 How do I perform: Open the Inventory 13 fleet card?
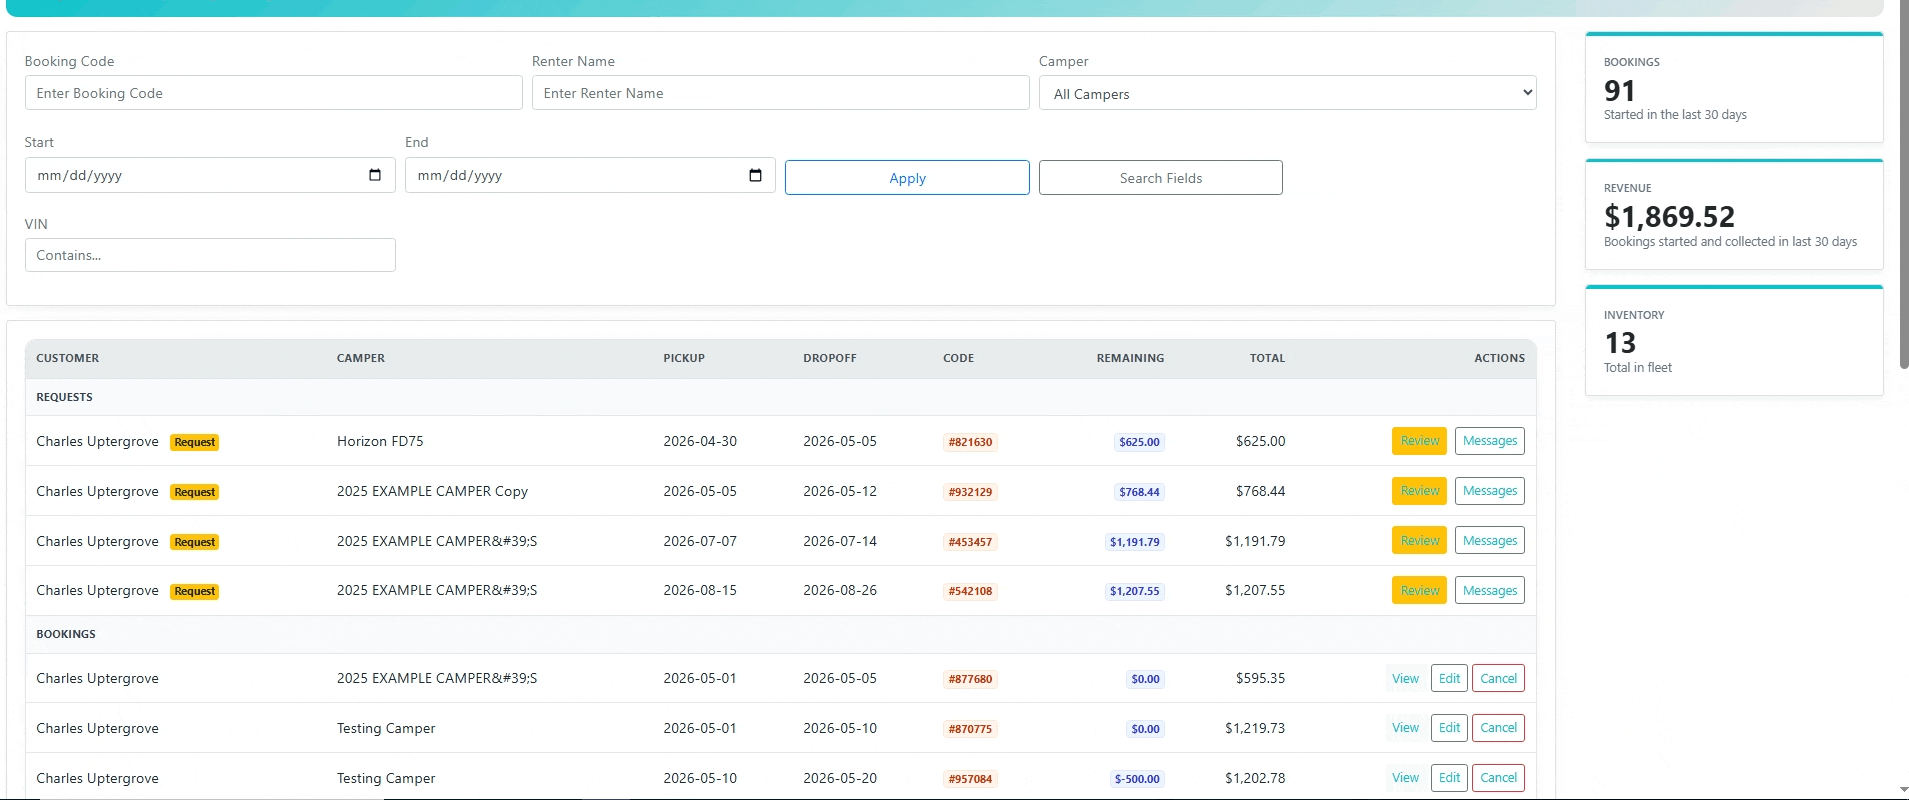(1734, 341)
